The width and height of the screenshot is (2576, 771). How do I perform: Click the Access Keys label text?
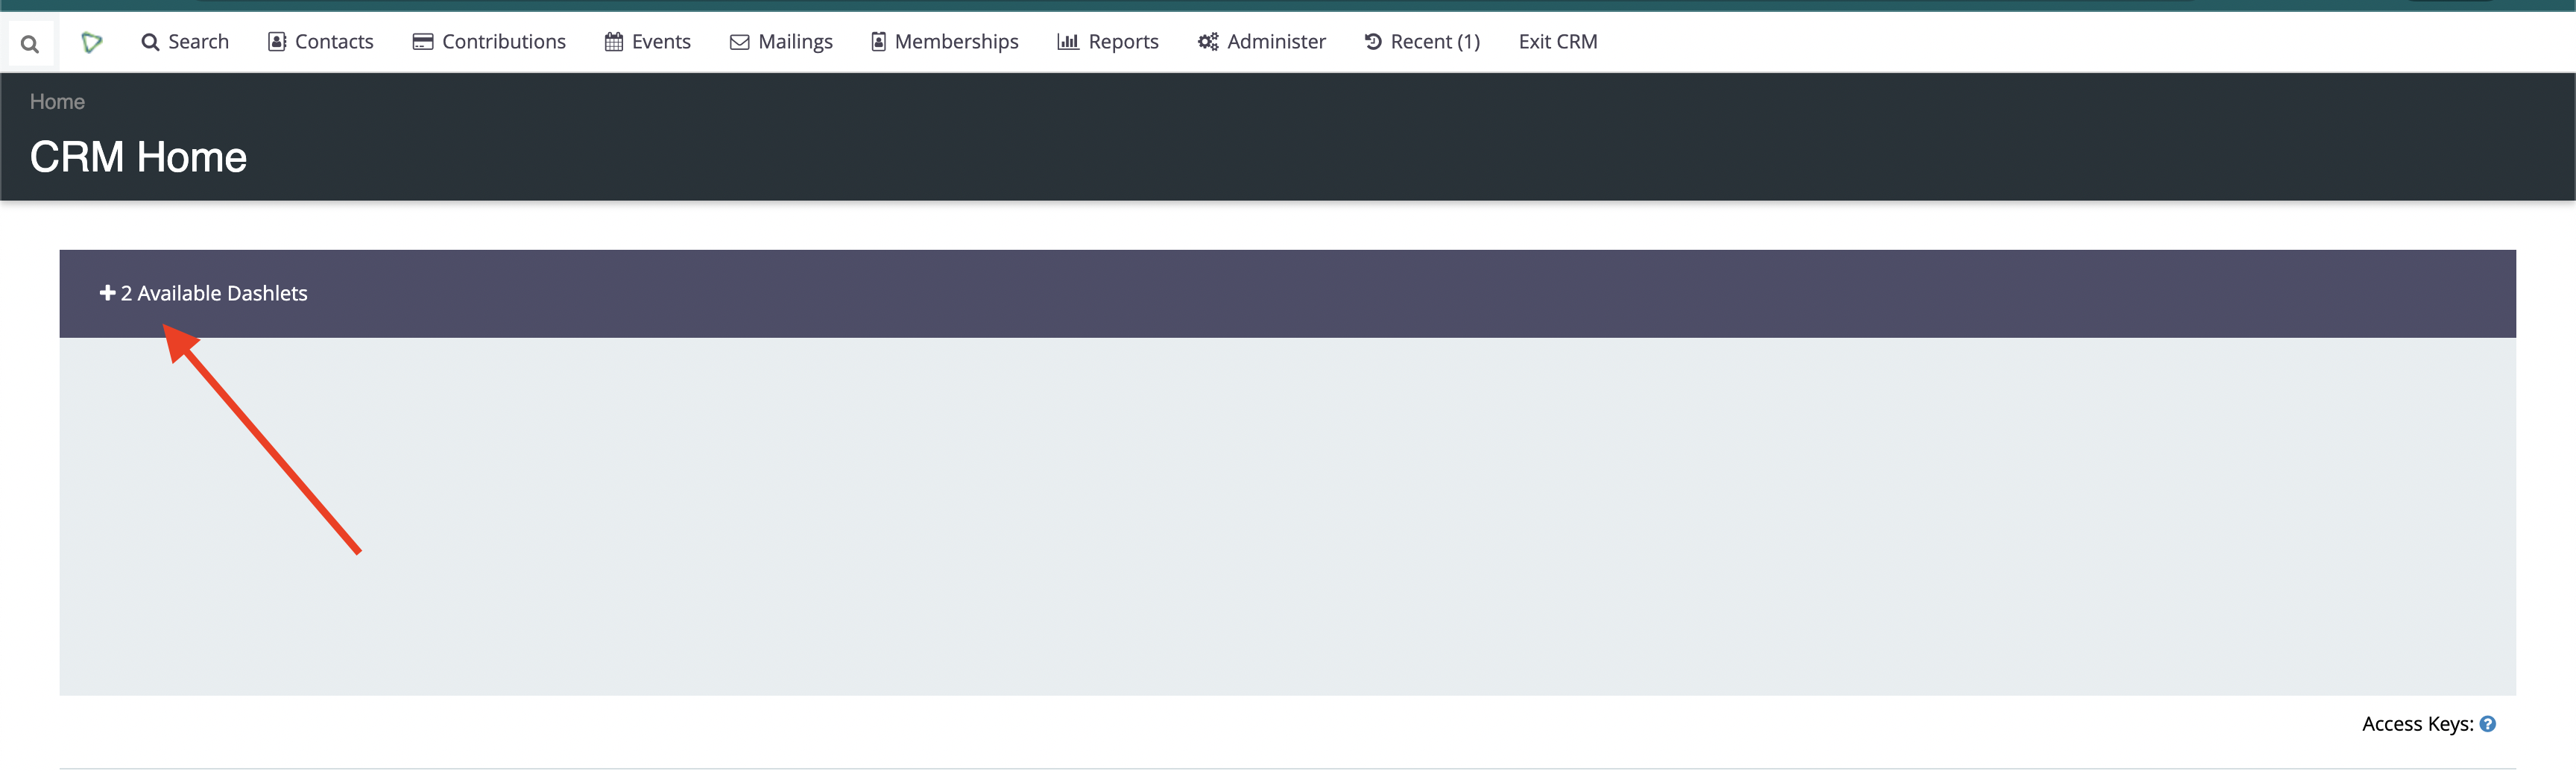pos(2416,724)
